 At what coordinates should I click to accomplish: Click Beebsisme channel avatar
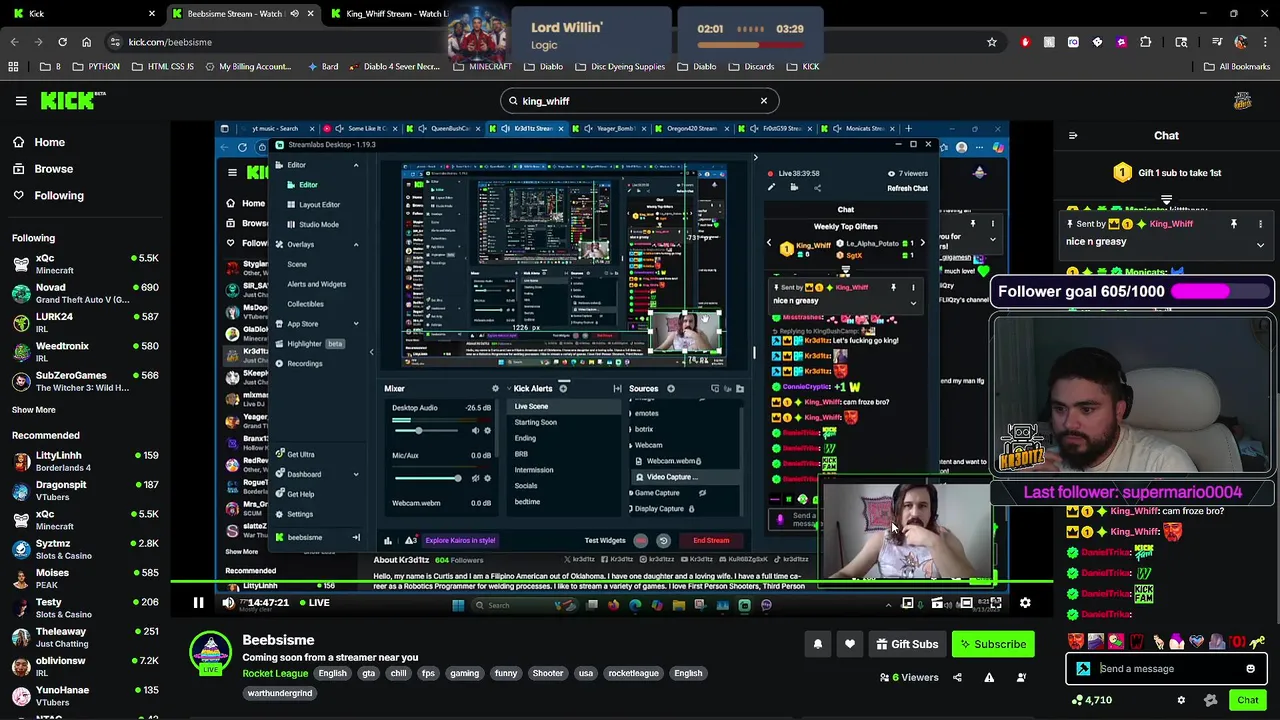(211, 653)
